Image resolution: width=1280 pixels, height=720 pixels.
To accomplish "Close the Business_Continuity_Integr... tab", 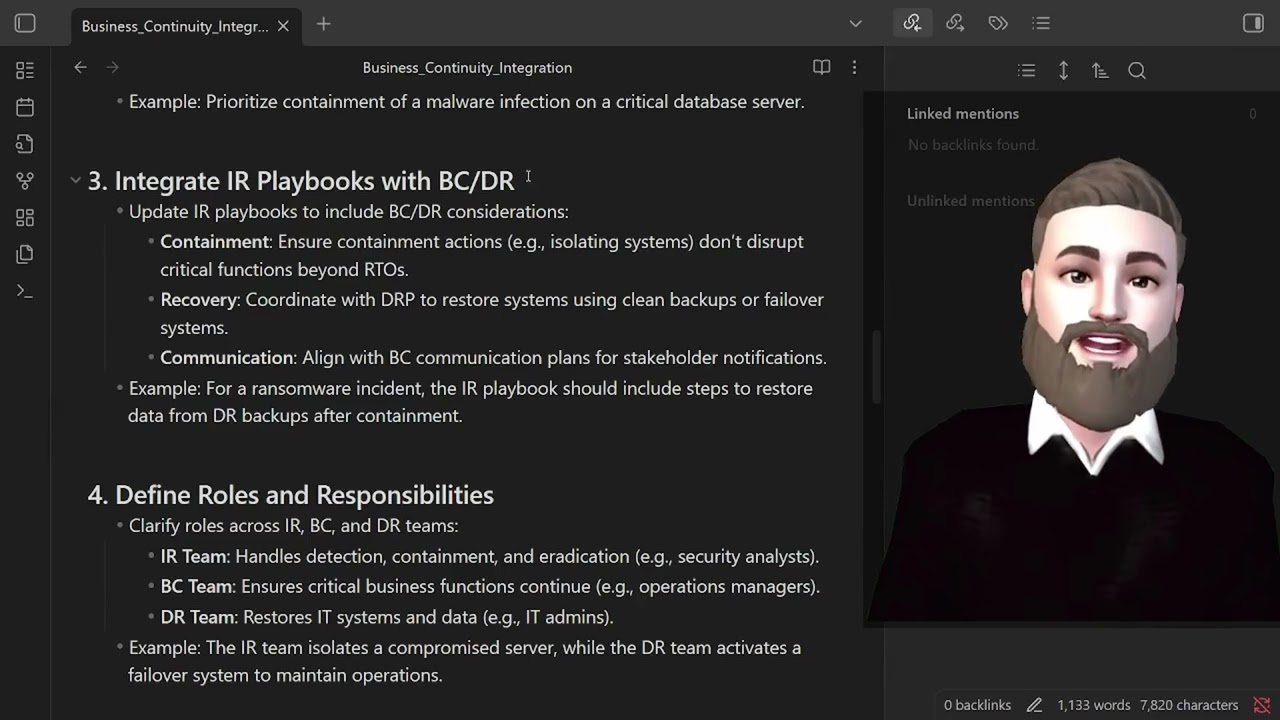I will point(283,26).
